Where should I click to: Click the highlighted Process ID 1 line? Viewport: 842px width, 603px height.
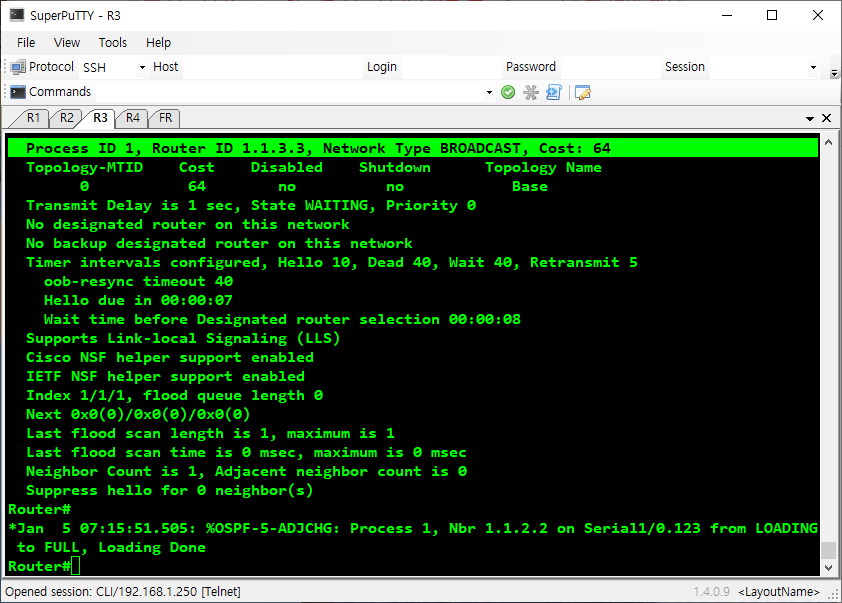(413, 148)
